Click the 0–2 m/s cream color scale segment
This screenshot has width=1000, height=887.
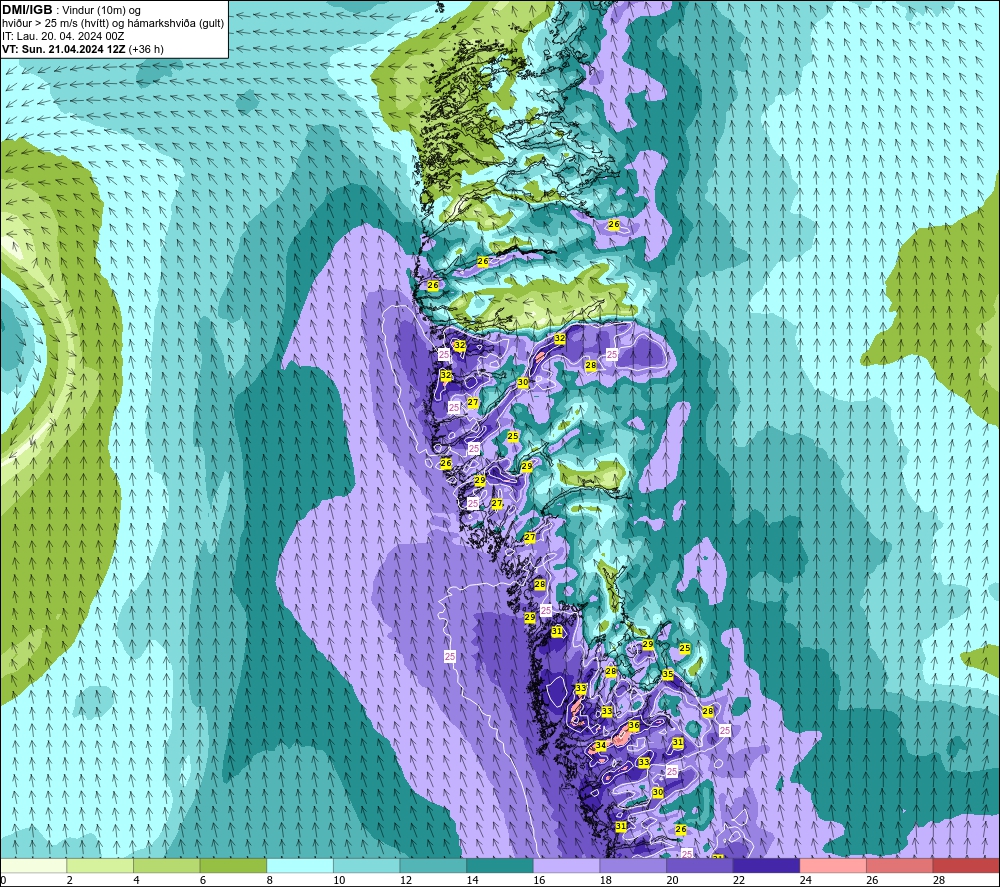(33, 865)
